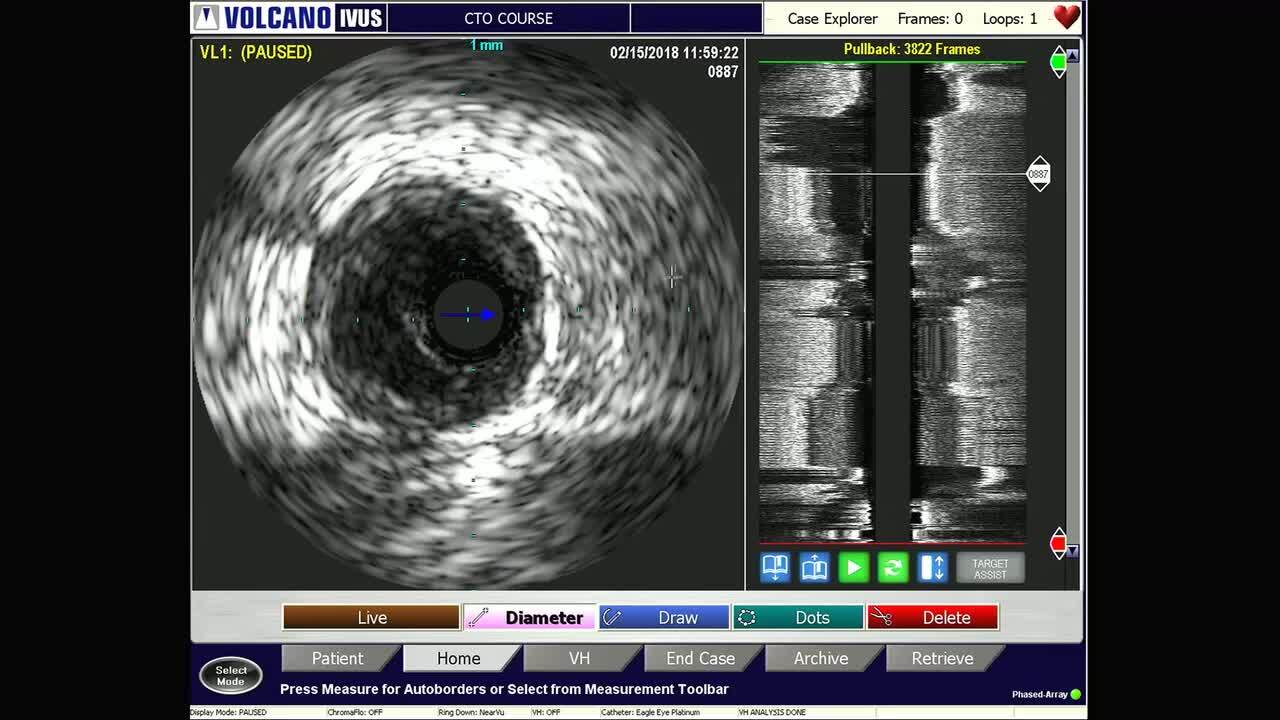Open the Archive tab
The image size is (1280, 720).
coord(821,658)
